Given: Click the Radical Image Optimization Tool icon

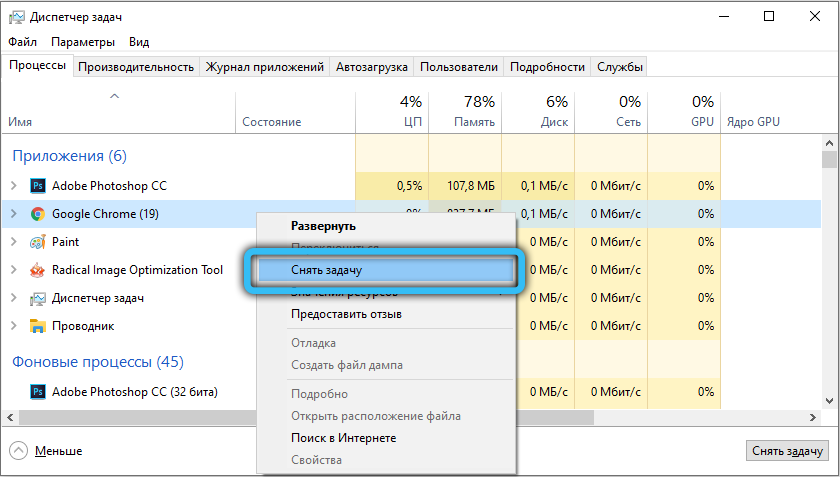Looking at the screenshot, I should [38, 270].
